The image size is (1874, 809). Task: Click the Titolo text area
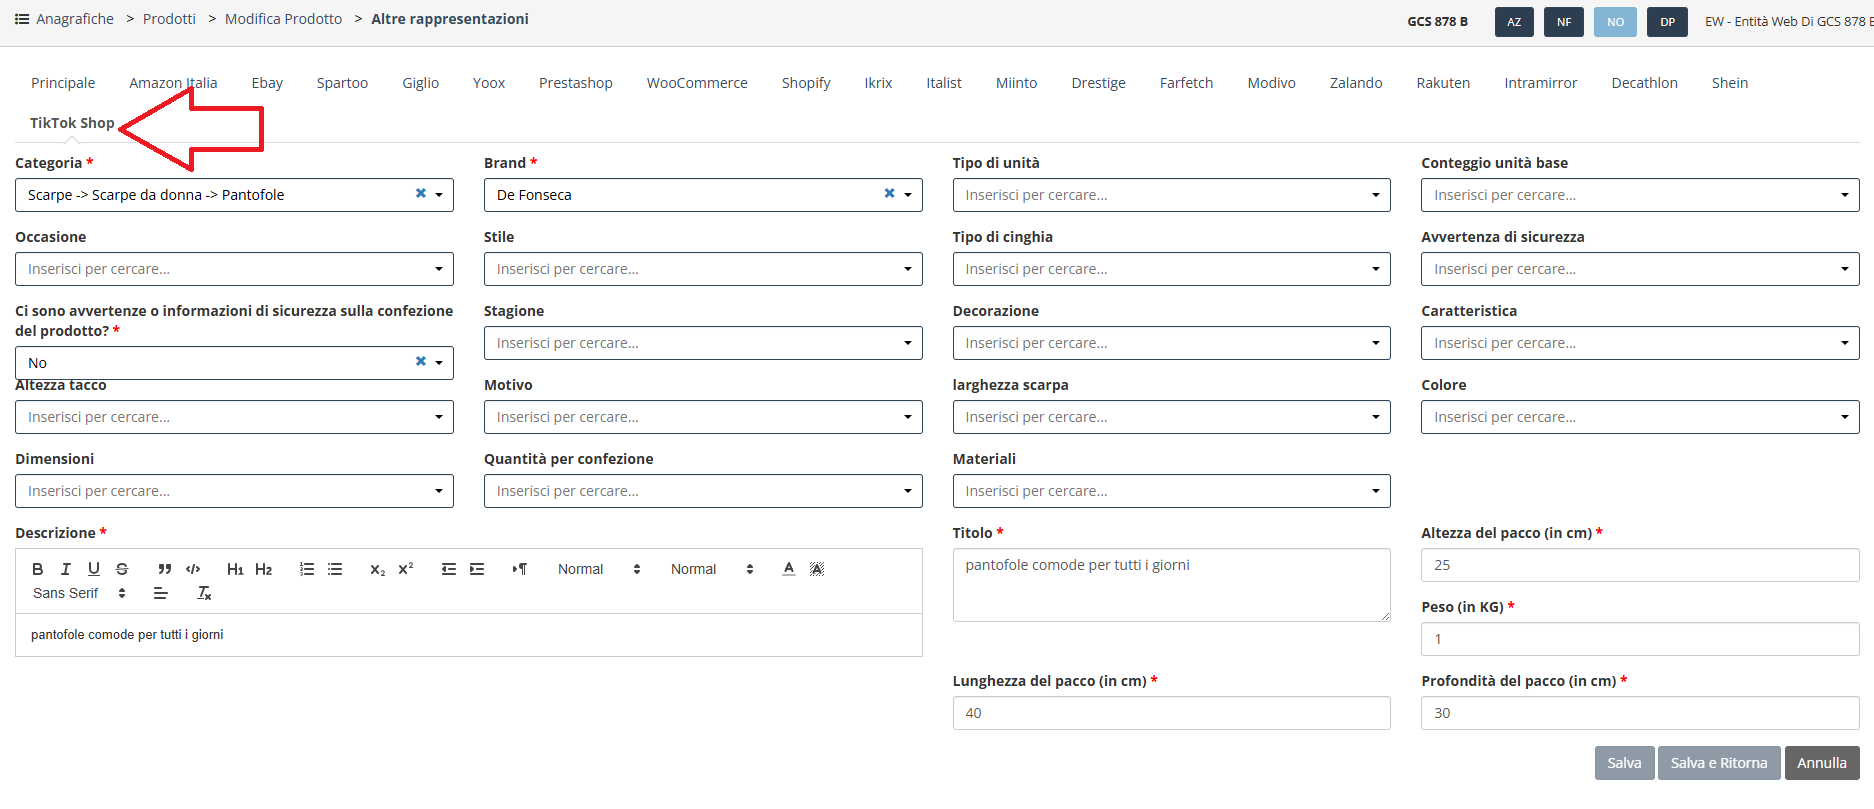click(x=1171, y=585)
